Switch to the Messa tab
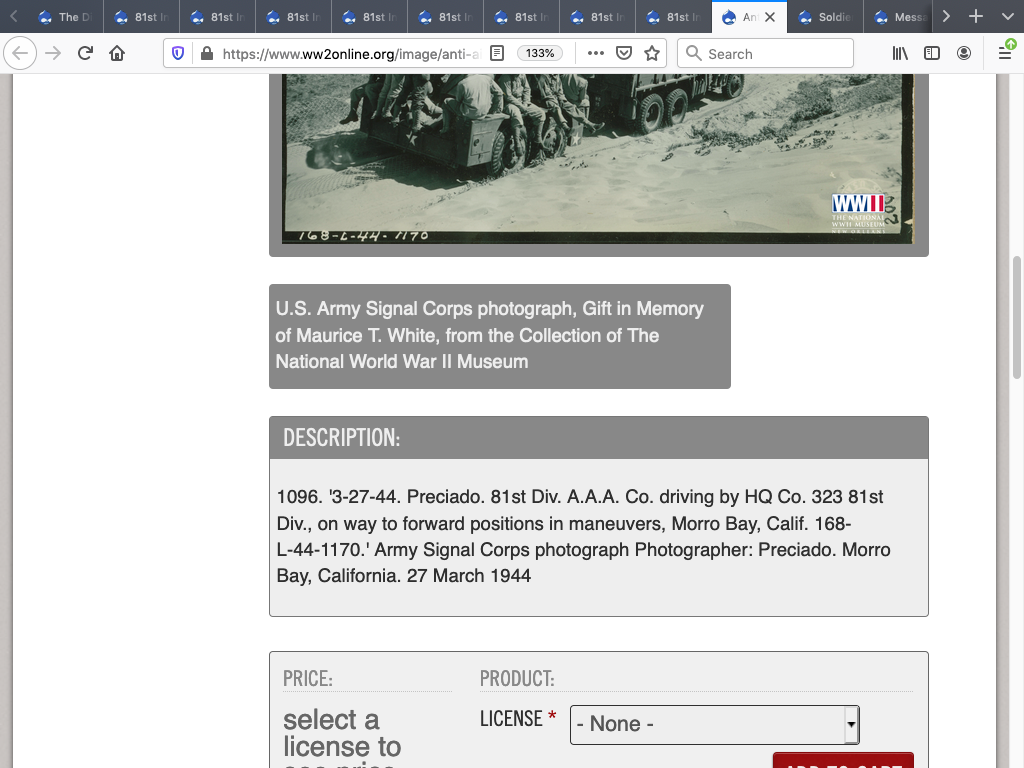The image size is (1024, 768). click(900, 17)
